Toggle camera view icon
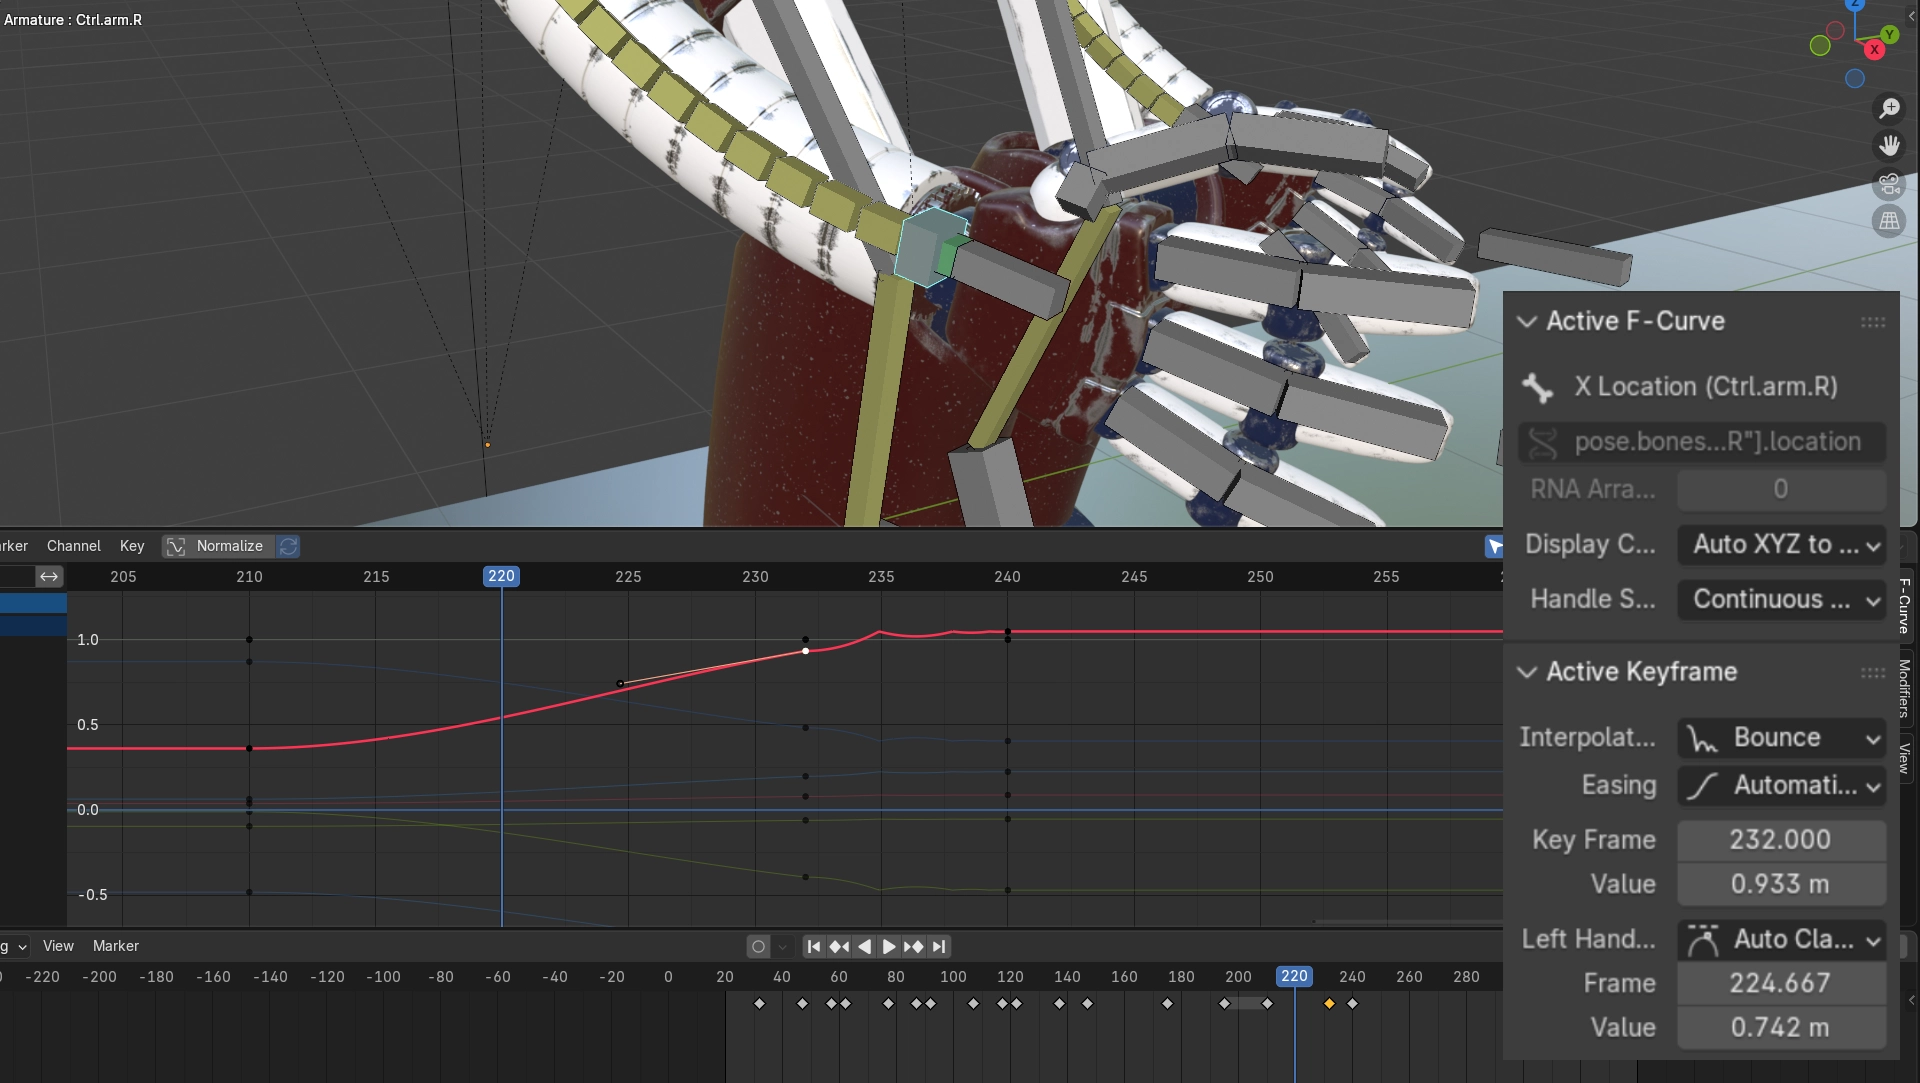 (x=1889, y=184)
